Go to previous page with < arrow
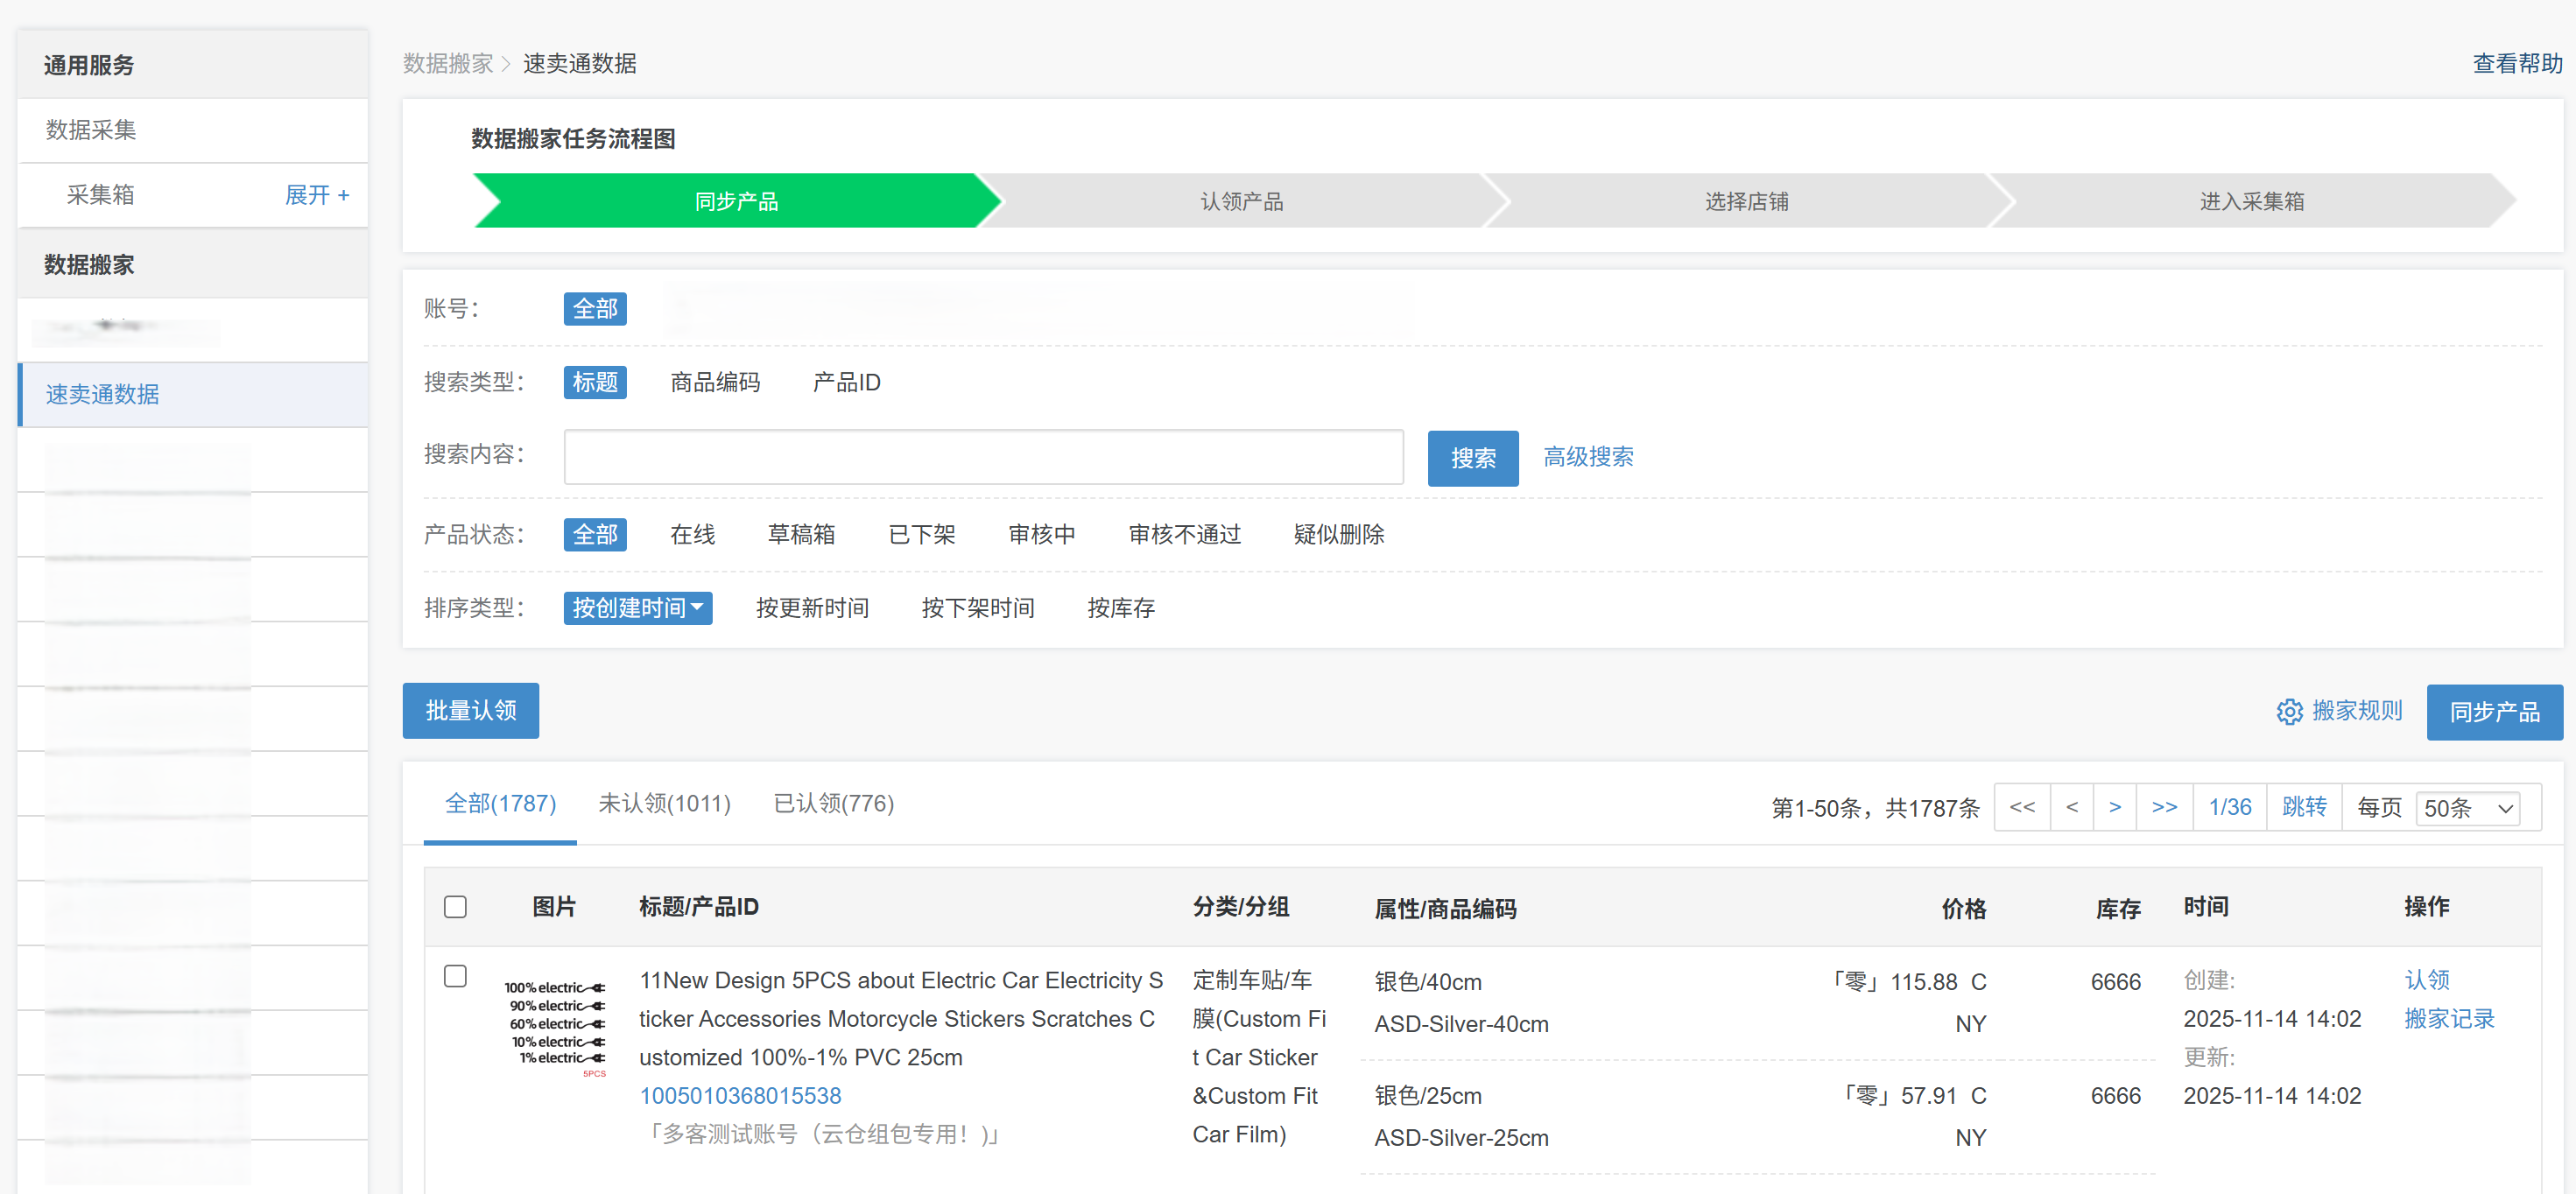The height and width of the screenshot is (1194, 2576). coord(2071,807)
